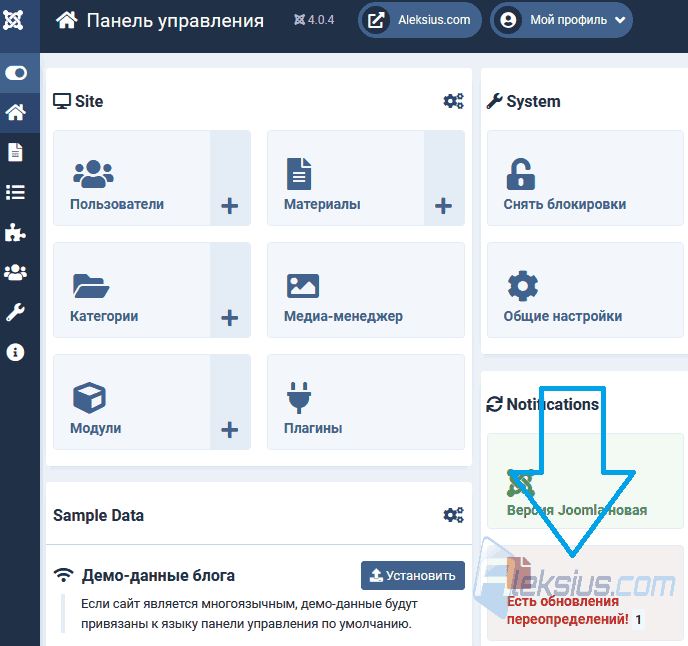Click the Установить button for blog data

(413, 575)
